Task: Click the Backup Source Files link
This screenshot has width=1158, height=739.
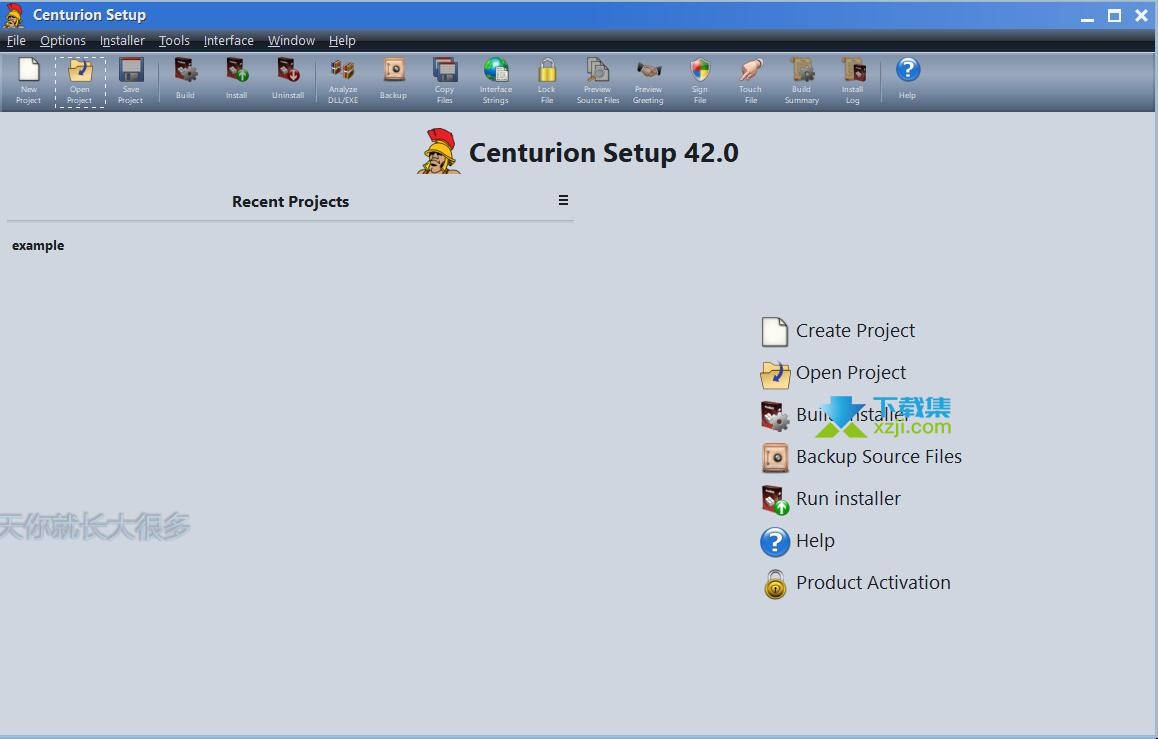Action: tap(879, 457)
